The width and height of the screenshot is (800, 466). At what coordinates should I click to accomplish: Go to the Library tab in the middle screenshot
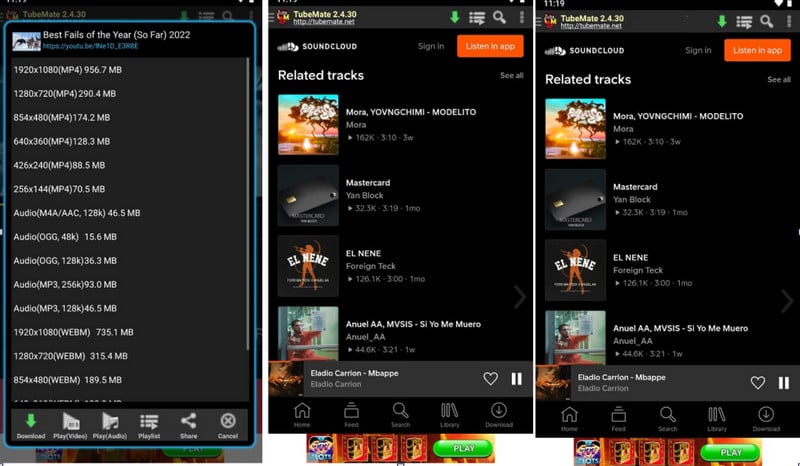coord(449,414)
